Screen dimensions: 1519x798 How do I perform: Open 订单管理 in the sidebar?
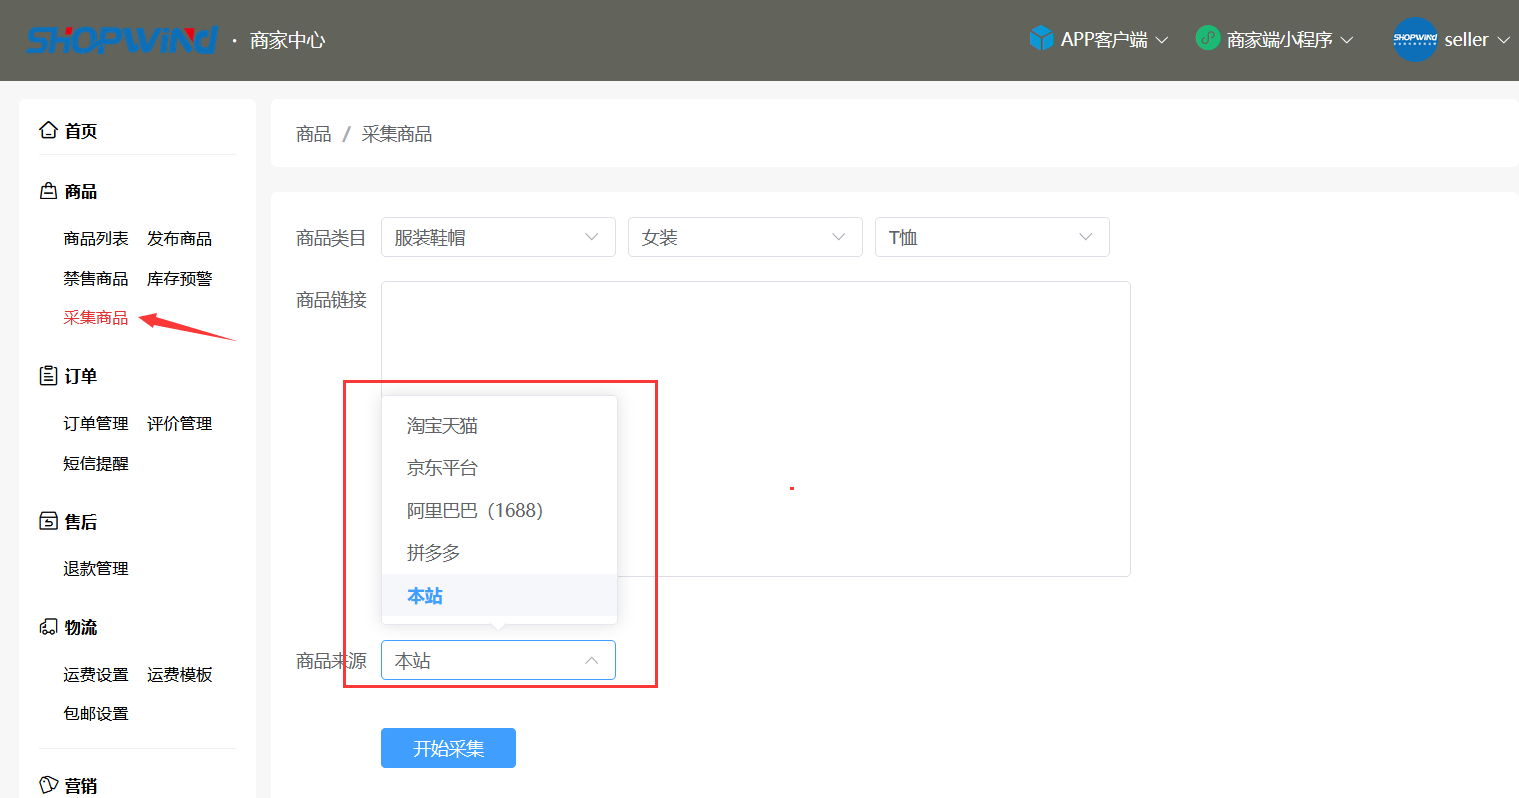(96, 423)
